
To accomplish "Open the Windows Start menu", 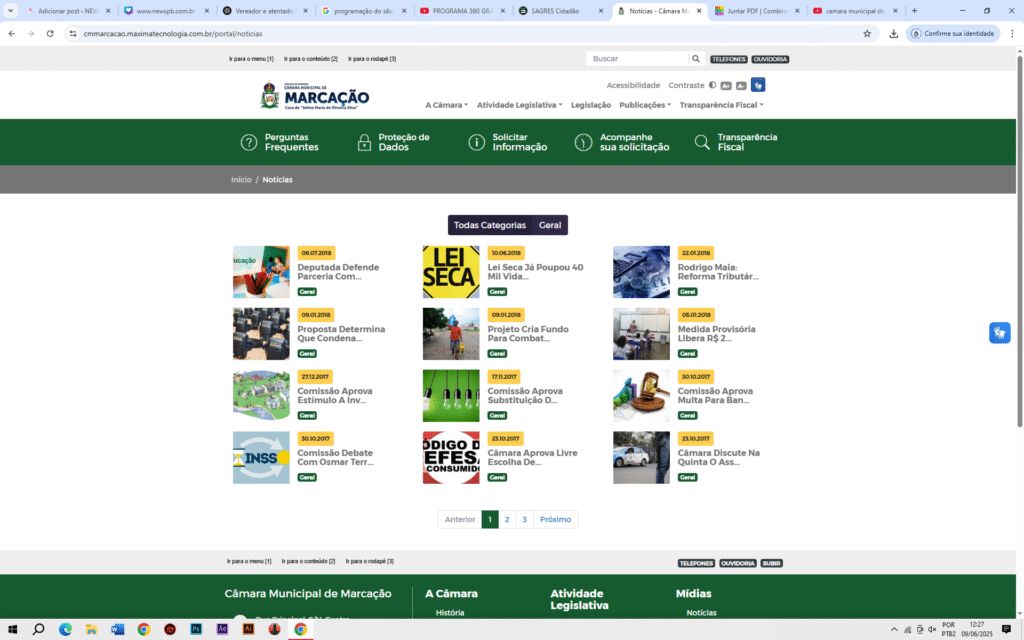I will 12,630.
